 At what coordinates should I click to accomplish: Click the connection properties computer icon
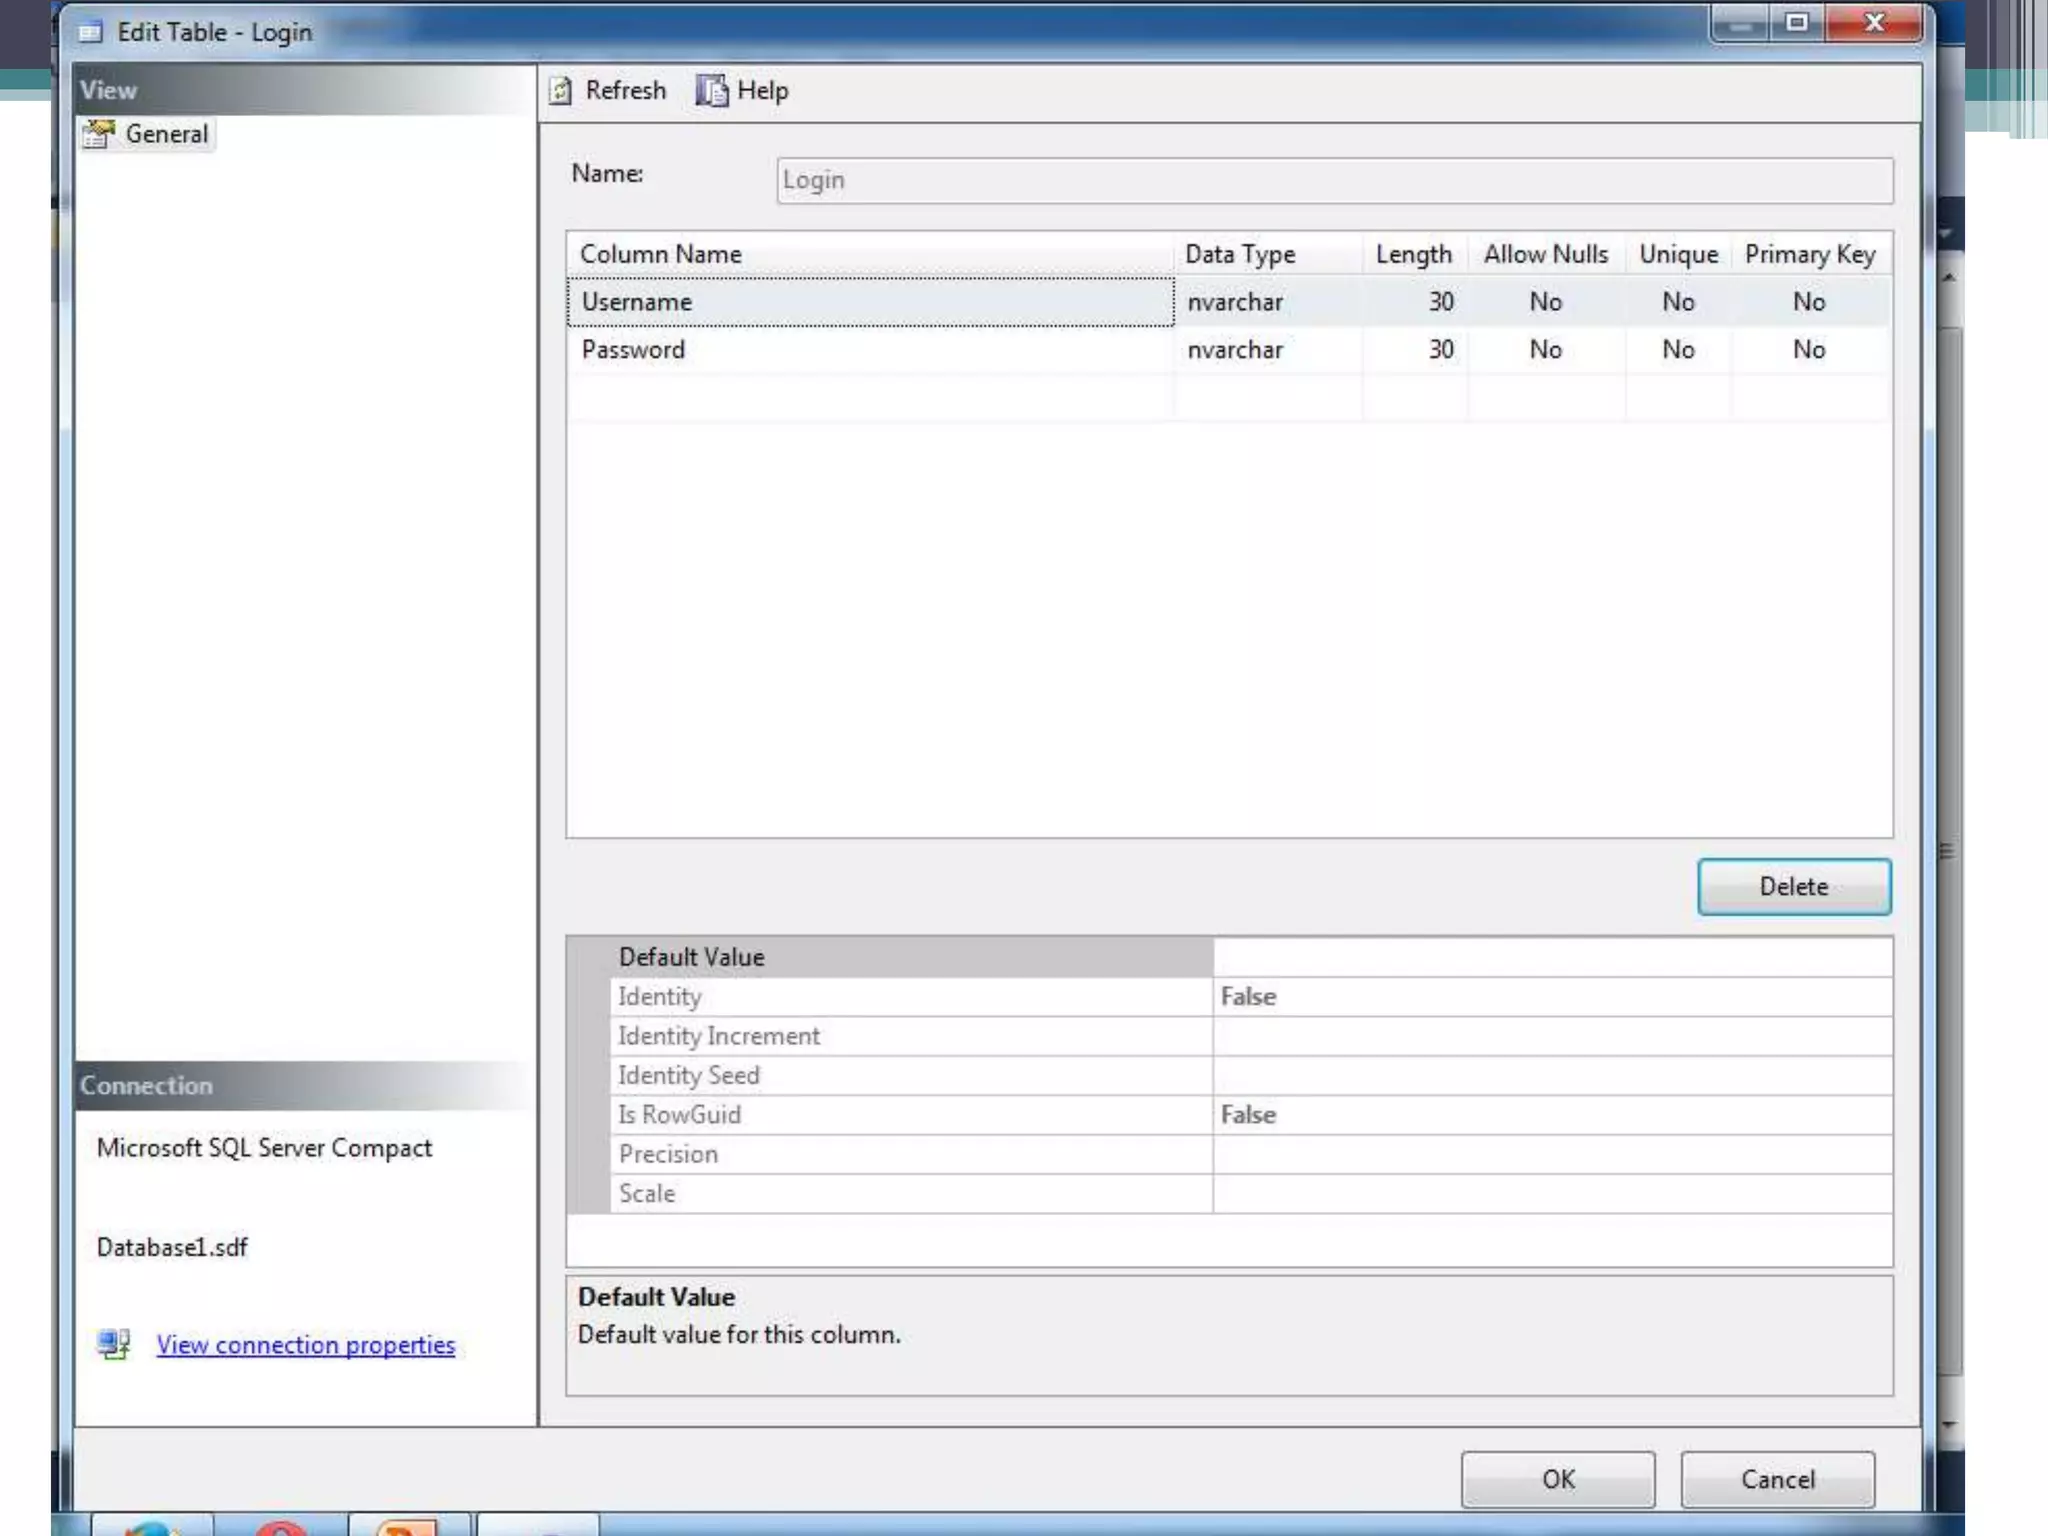pos(114,1344)
